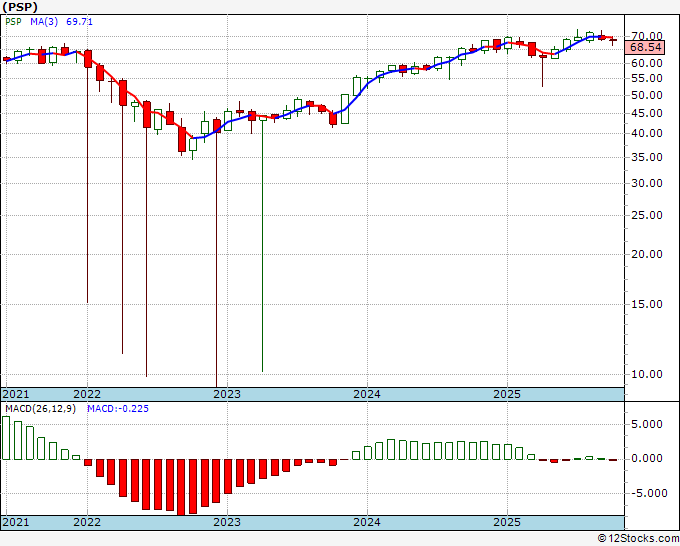Click the 50.00 price axis label
680x546 pixels.
646,95
